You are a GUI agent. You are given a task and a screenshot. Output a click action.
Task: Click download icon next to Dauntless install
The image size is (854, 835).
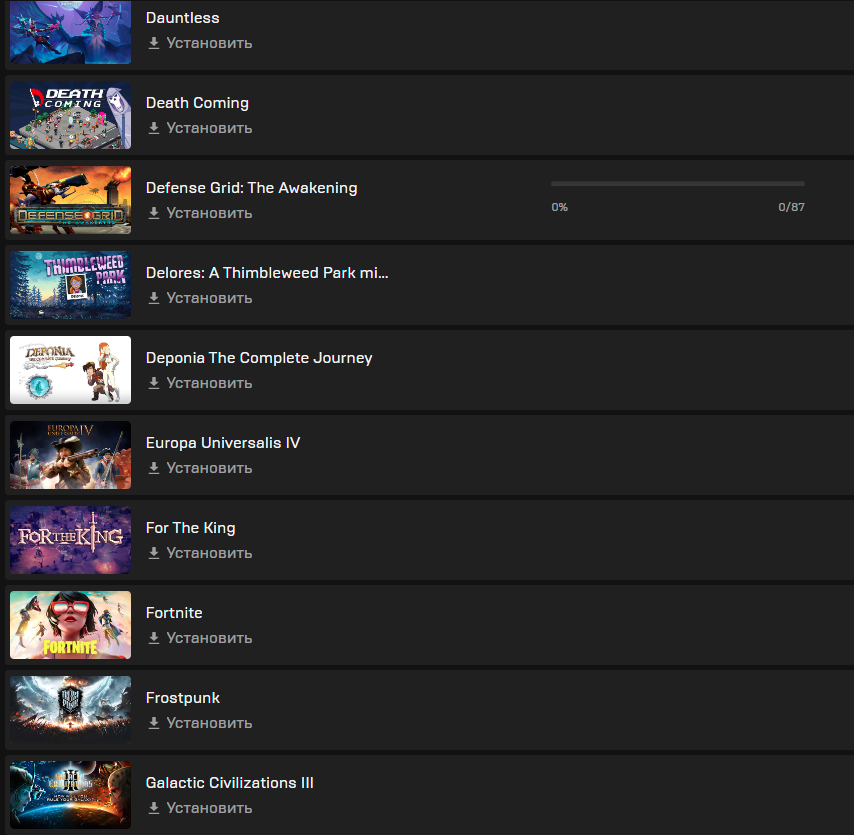point(154,43)
